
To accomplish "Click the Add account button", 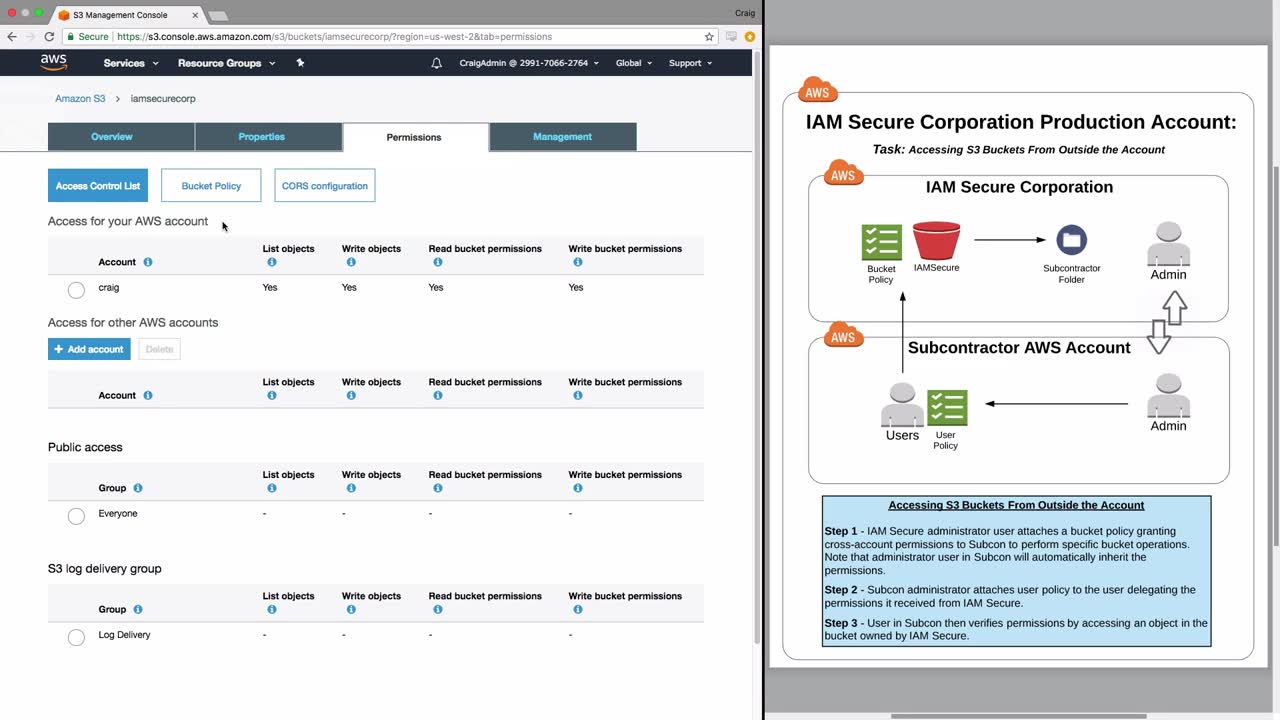I will point(89,349).
